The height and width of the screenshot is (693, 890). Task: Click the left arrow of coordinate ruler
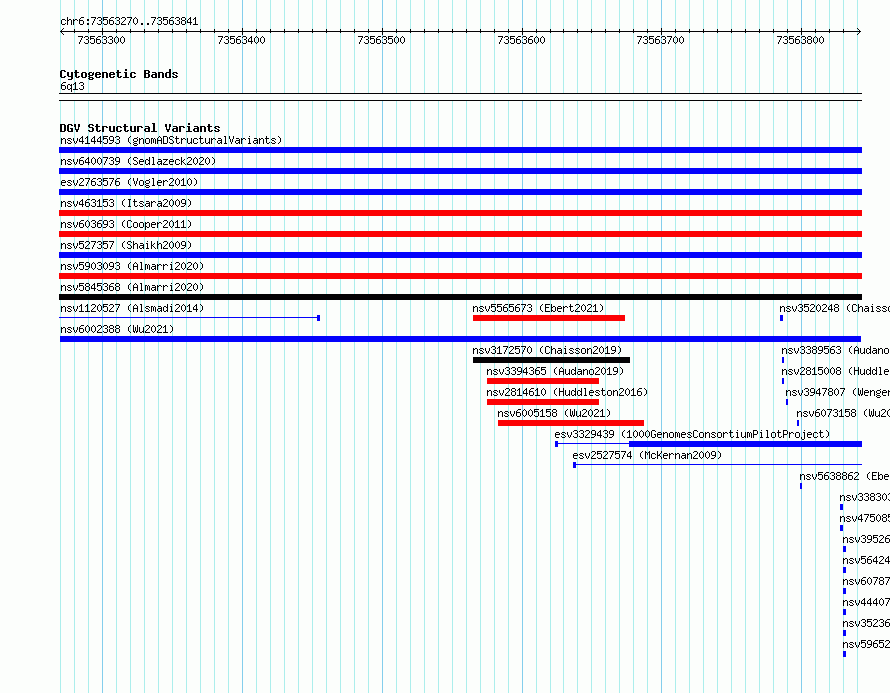click(62, 32)
